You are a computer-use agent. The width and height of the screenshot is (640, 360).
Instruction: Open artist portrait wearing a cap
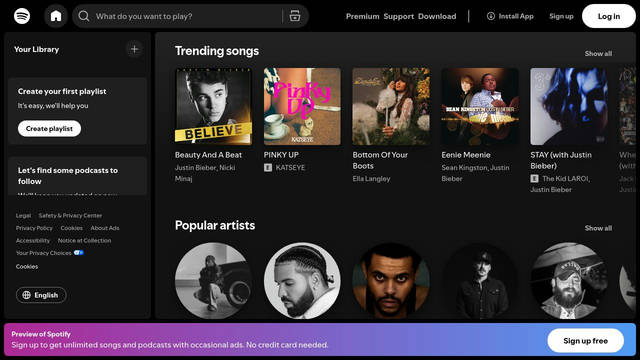[x=569, y=281]
